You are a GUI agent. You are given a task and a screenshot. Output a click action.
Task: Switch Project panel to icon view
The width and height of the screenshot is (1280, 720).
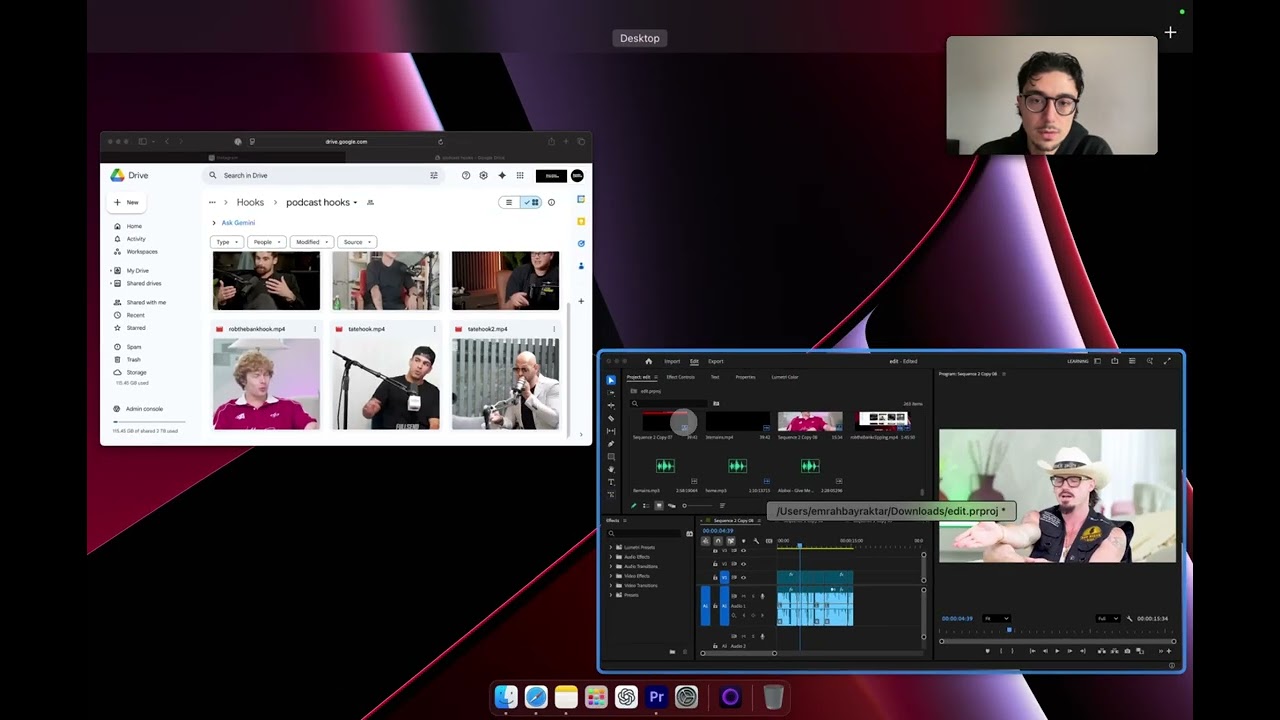point(659,505)
